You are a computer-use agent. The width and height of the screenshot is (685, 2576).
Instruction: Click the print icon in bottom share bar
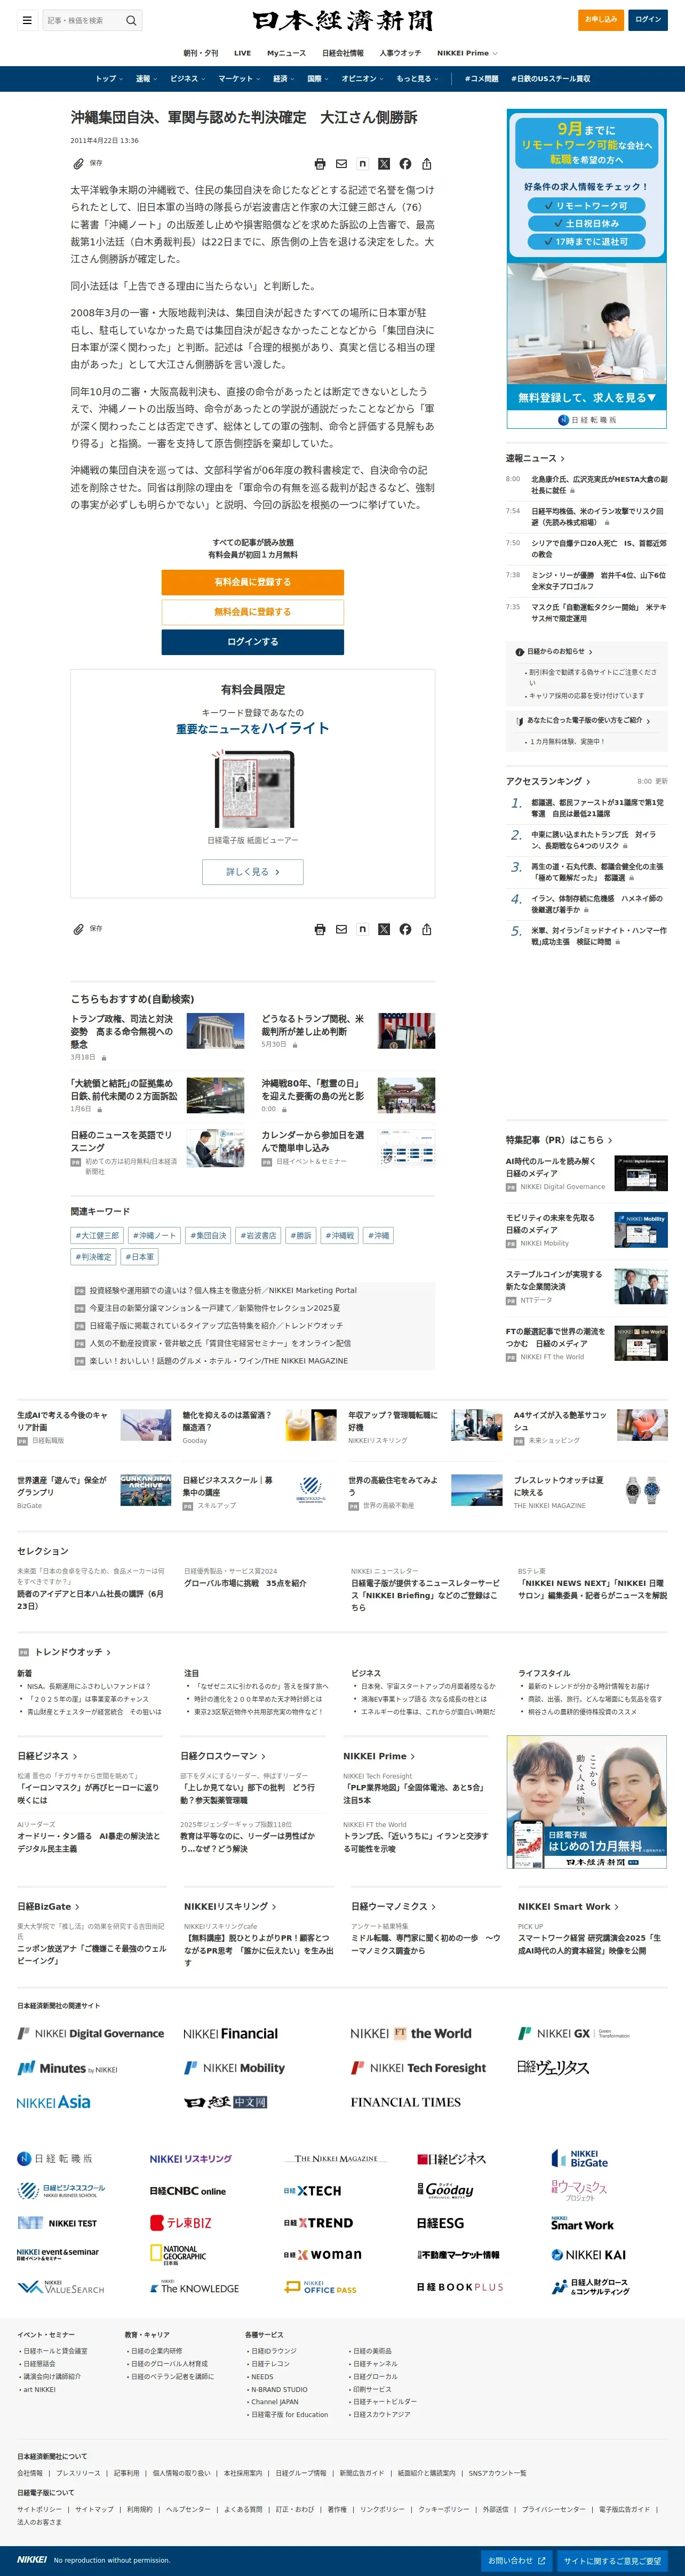[x=320, y=929]
